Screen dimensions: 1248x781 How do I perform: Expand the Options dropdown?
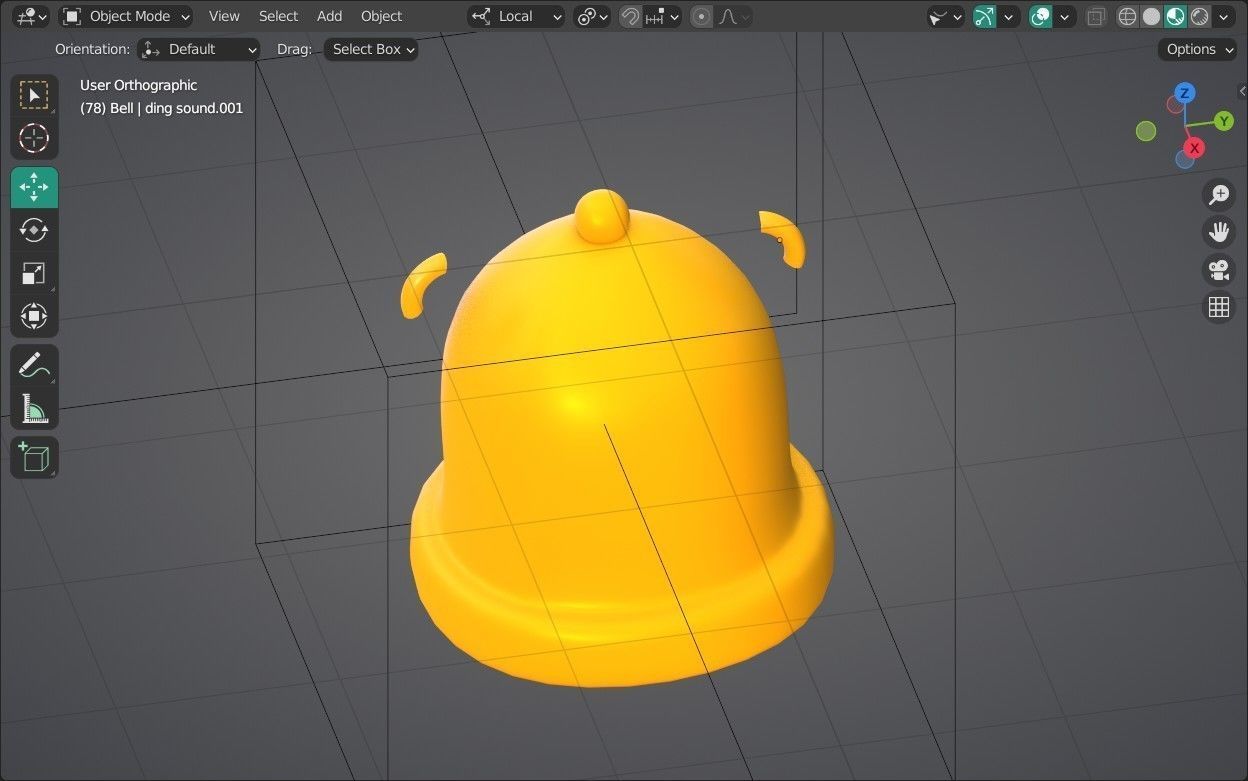(x=1197, y=49)
